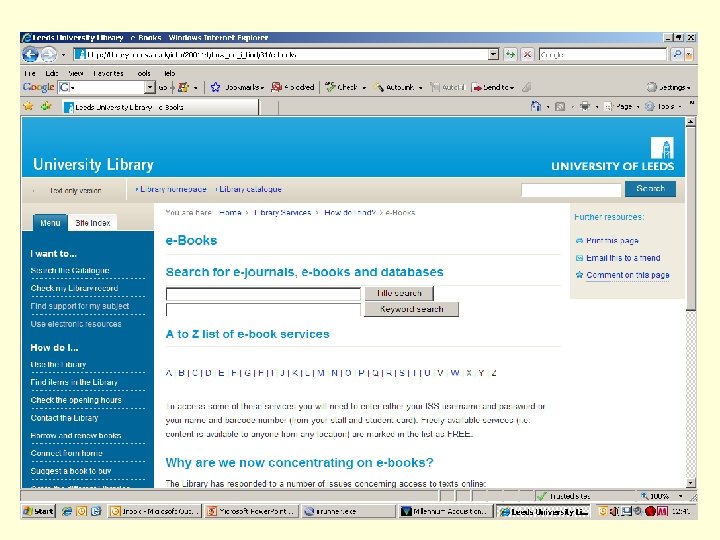Open Google toolbar Bookmarks star
Viewport: 720px width, 540px height.
click(x=237, y=87)
